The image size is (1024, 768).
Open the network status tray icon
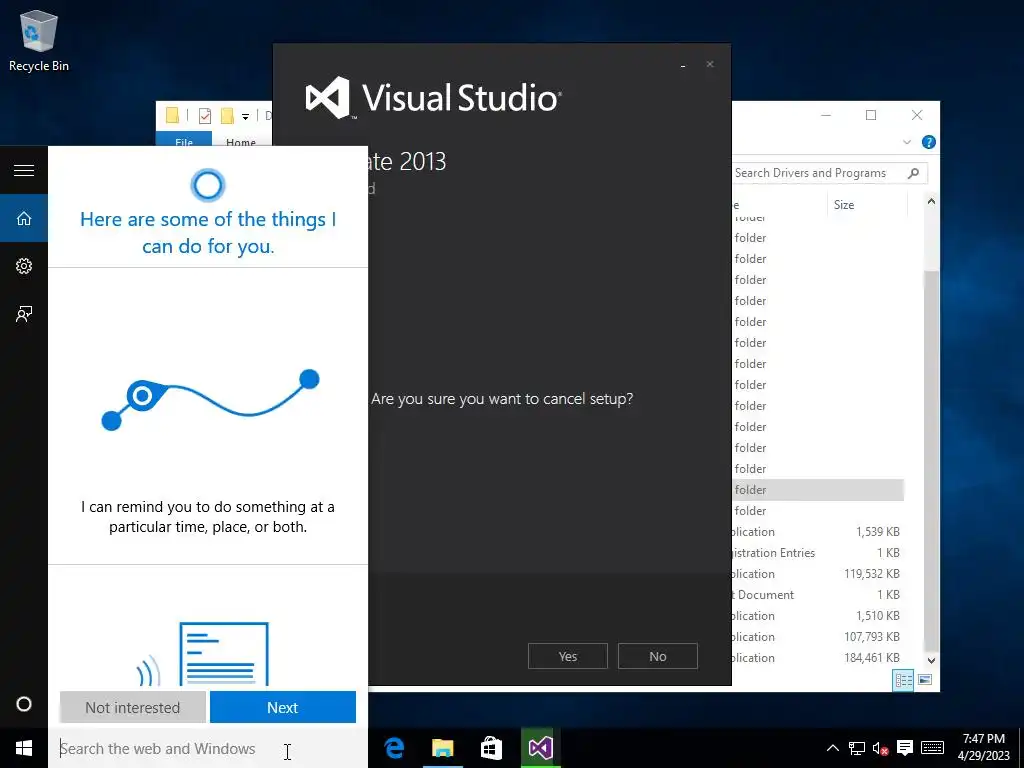[856, 748]
